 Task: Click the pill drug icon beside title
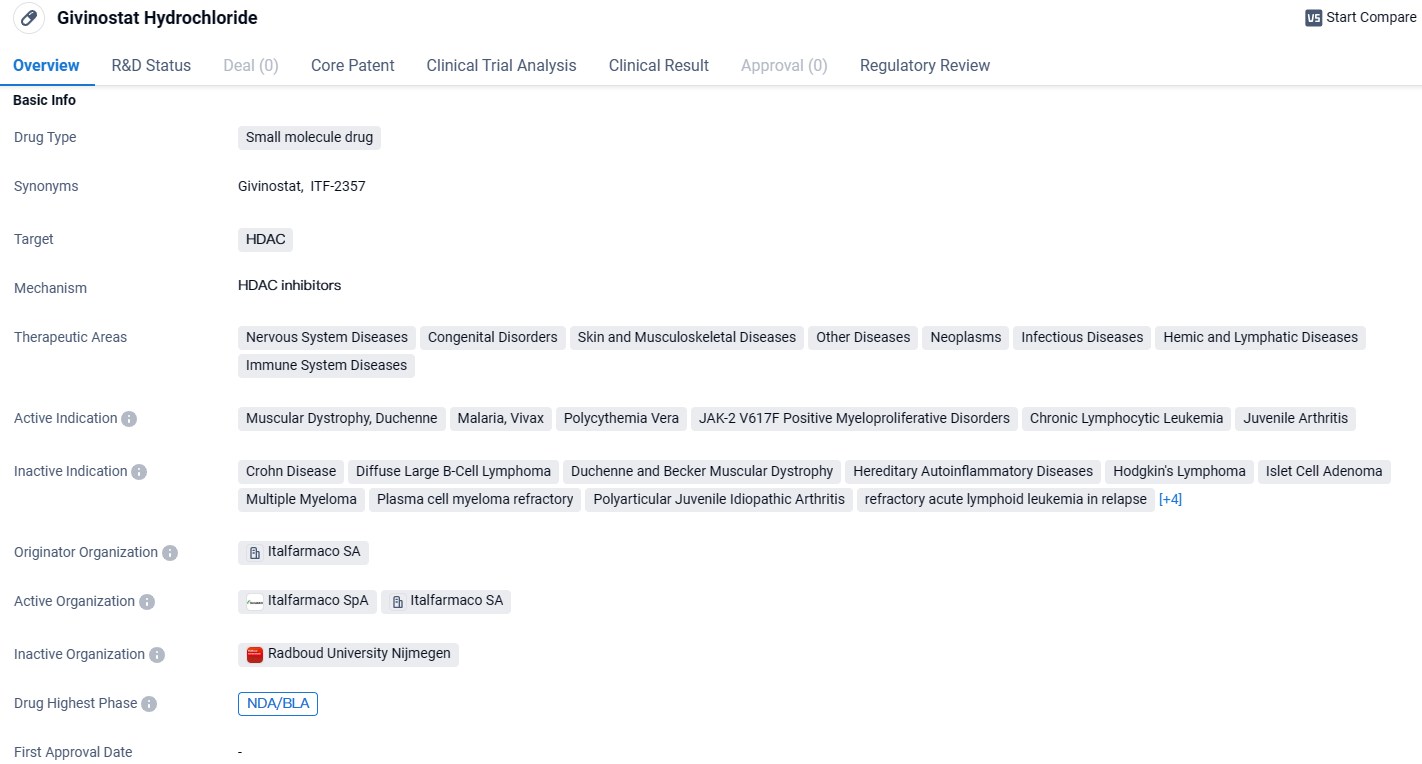(29, 18)
